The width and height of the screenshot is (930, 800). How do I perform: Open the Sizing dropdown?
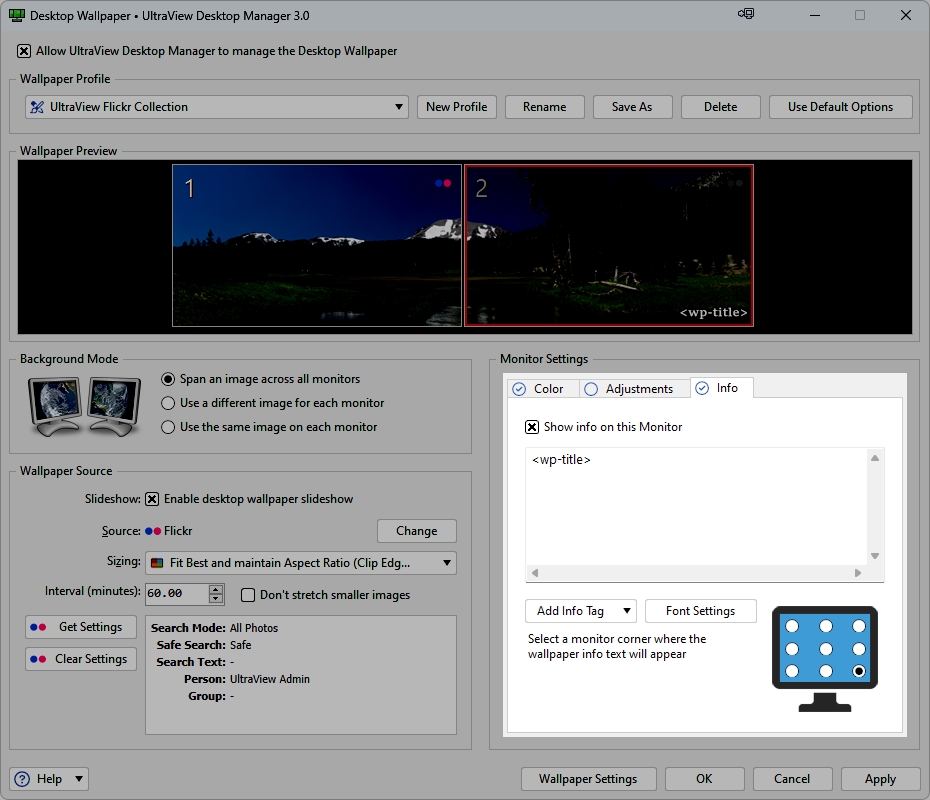tap(446, 563)
